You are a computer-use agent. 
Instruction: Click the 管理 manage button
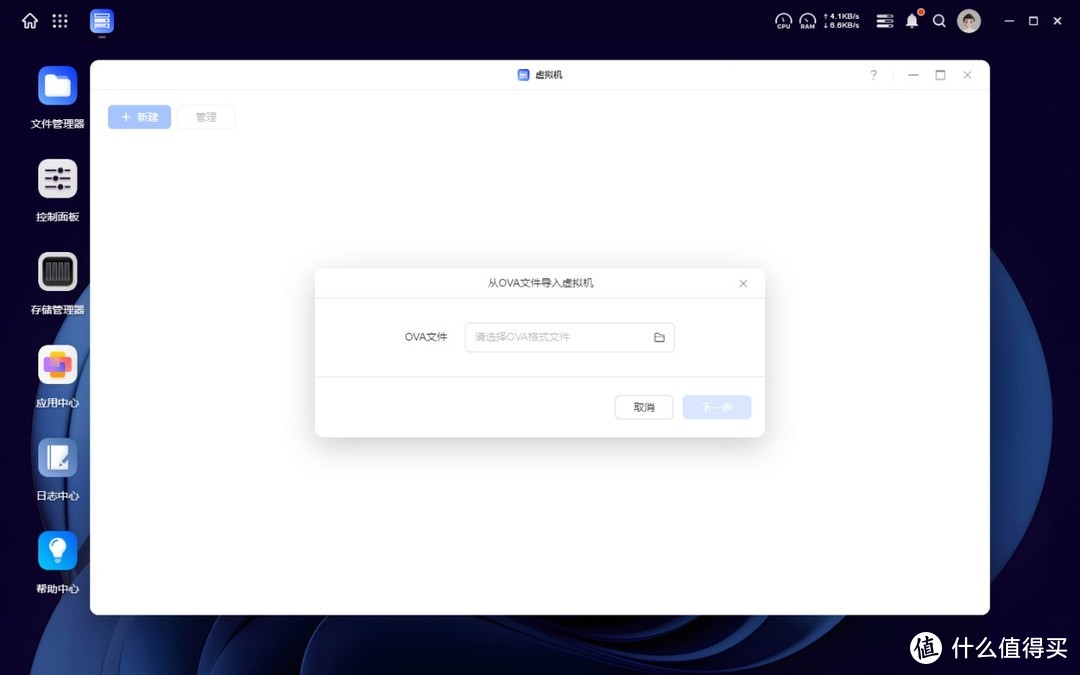[x=206, y=117]
